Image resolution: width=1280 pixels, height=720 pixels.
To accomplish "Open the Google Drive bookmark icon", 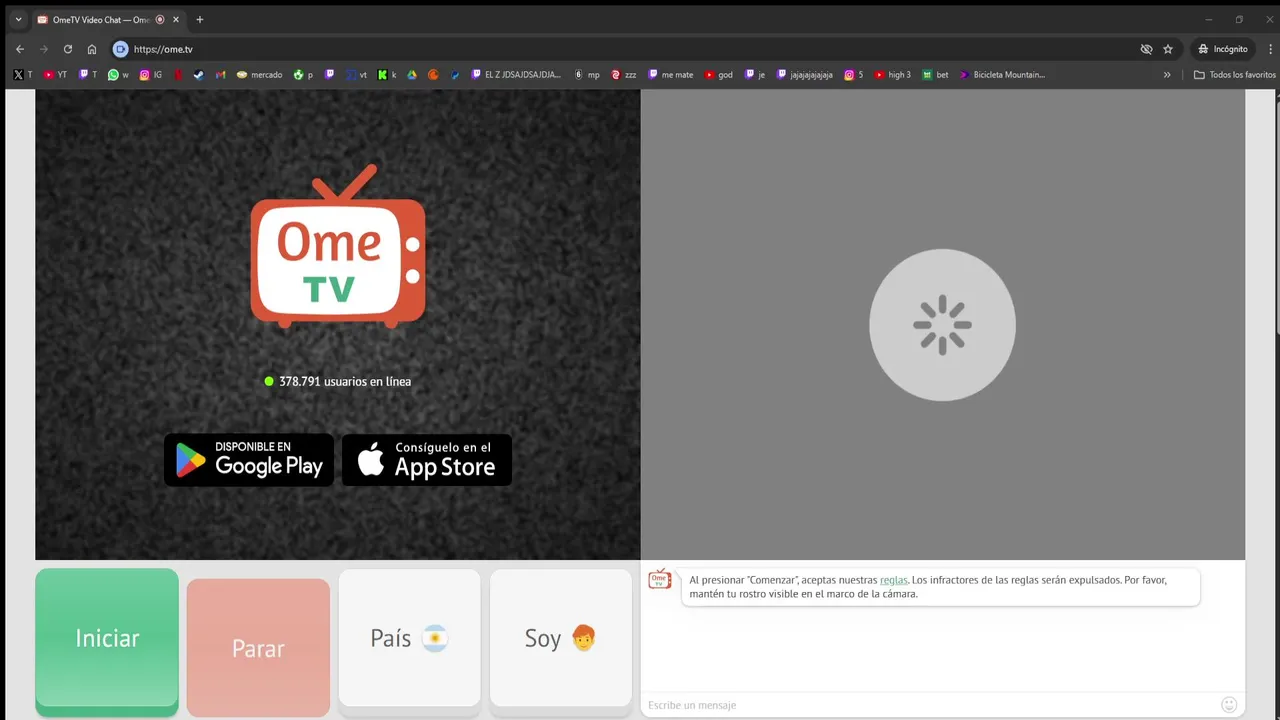I will click(411, 75).
